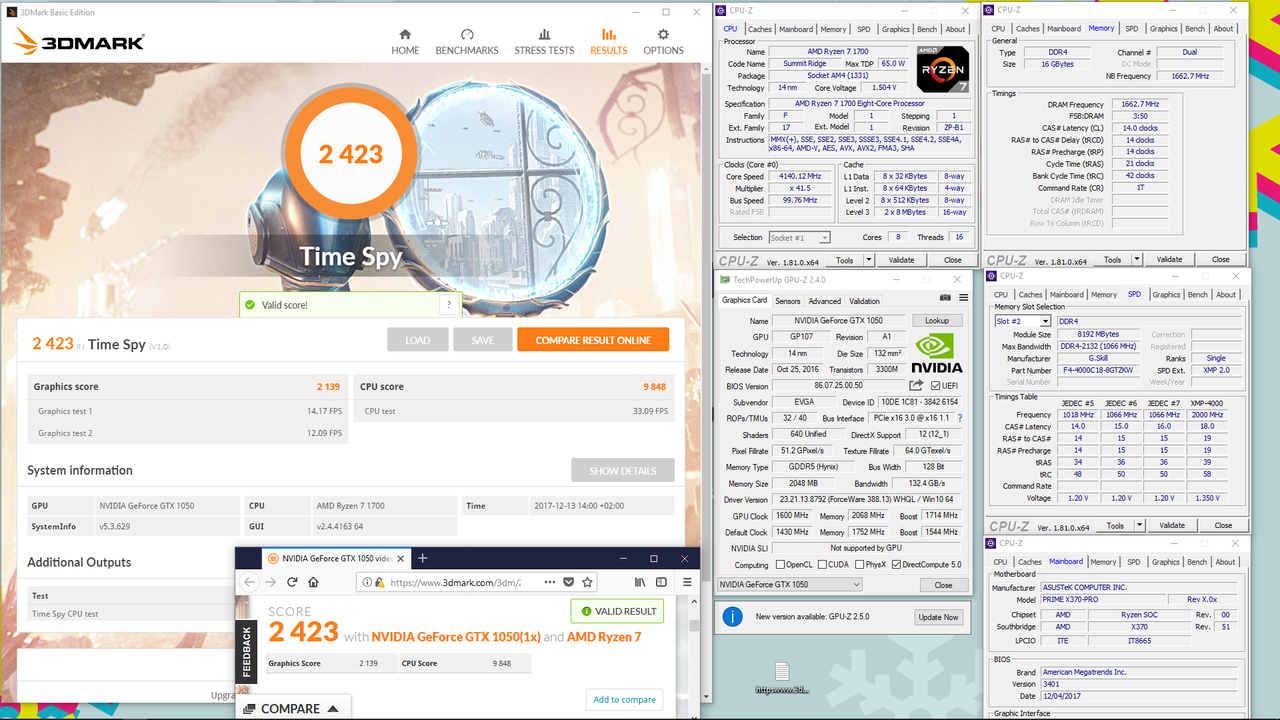
Task: Click LOAD button in 3DMark
Action: pyautogui.click(x=417, y=340)
